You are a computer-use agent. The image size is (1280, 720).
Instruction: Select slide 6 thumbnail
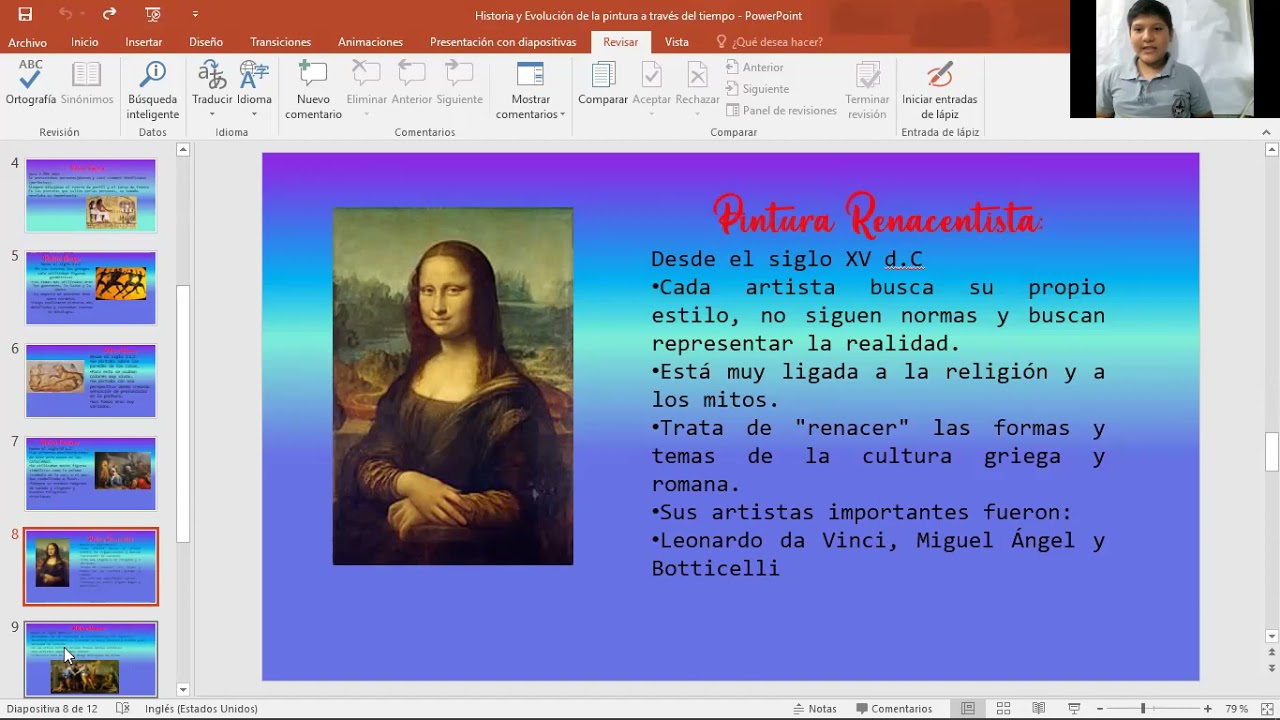91,381
